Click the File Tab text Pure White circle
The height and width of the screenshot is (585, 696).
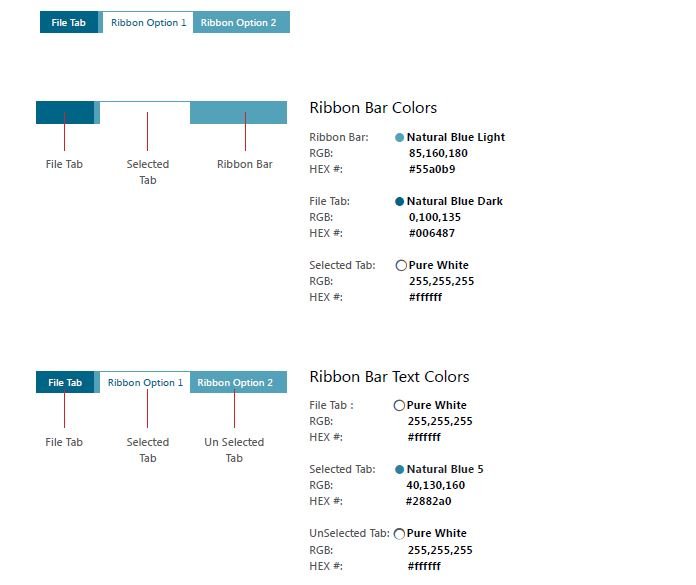click(x=399, y=405)
